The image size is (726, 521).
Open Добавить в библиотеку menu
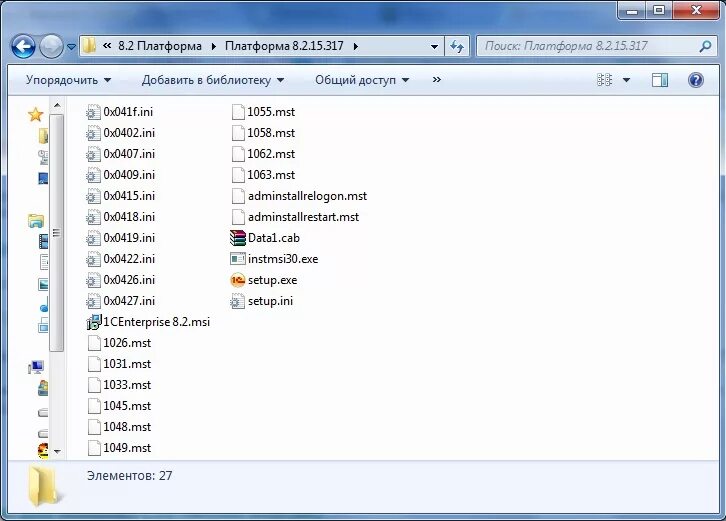tap(213, 80)
